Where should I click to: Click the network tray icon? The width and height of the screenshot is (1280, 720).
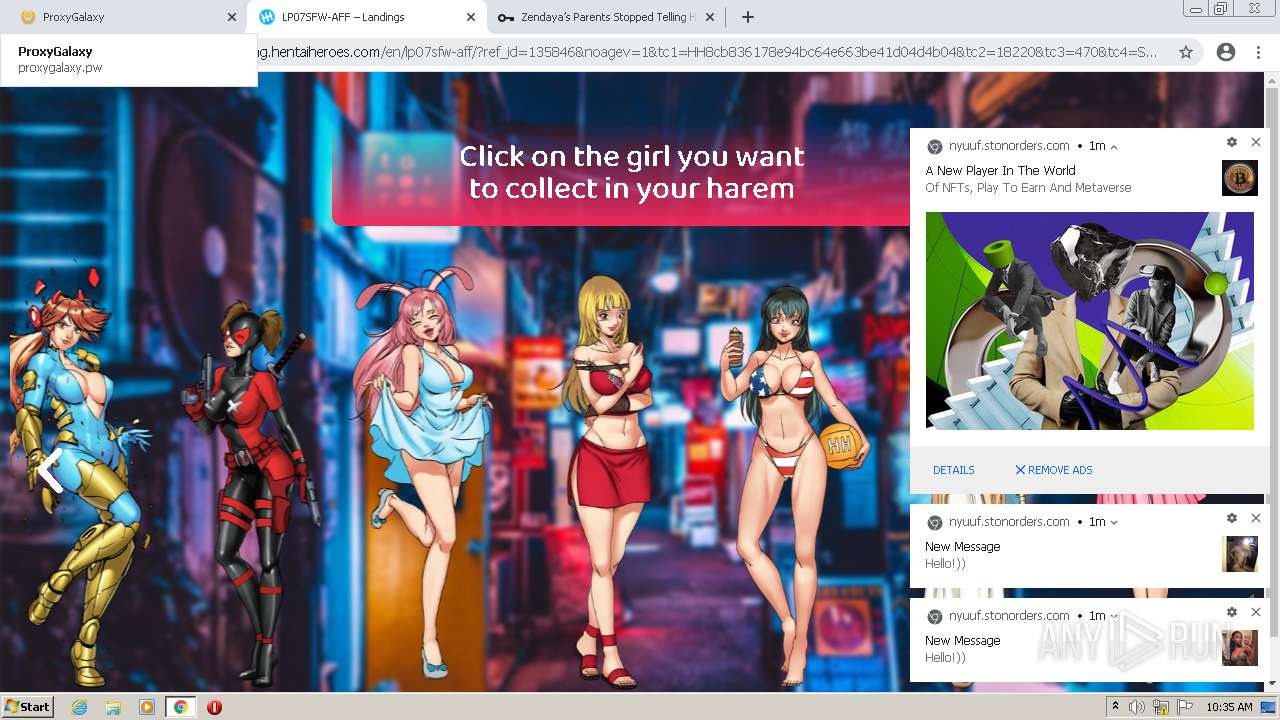1161,707
